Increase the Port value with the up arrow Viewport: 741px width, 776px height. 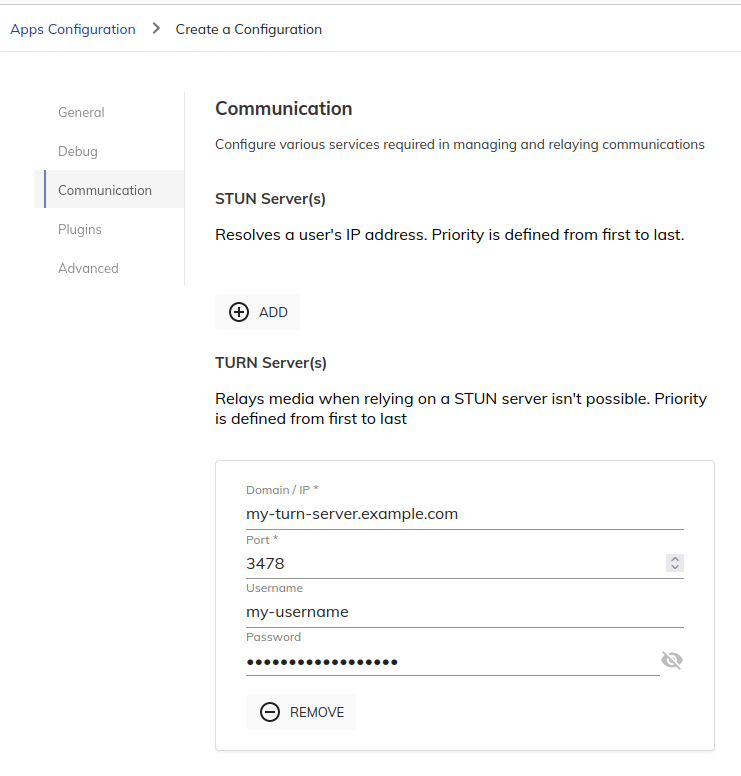tap(675, 559)
